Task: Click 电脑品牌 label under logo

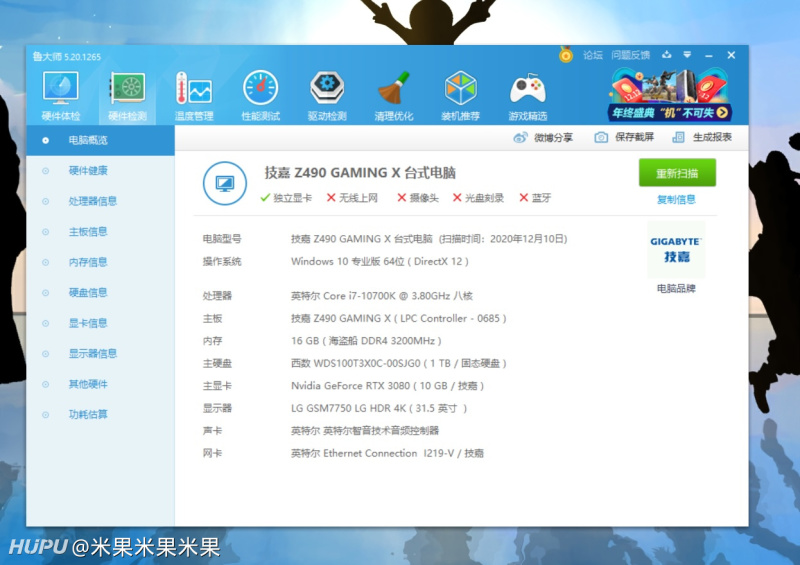Action: tap(676, 289)
